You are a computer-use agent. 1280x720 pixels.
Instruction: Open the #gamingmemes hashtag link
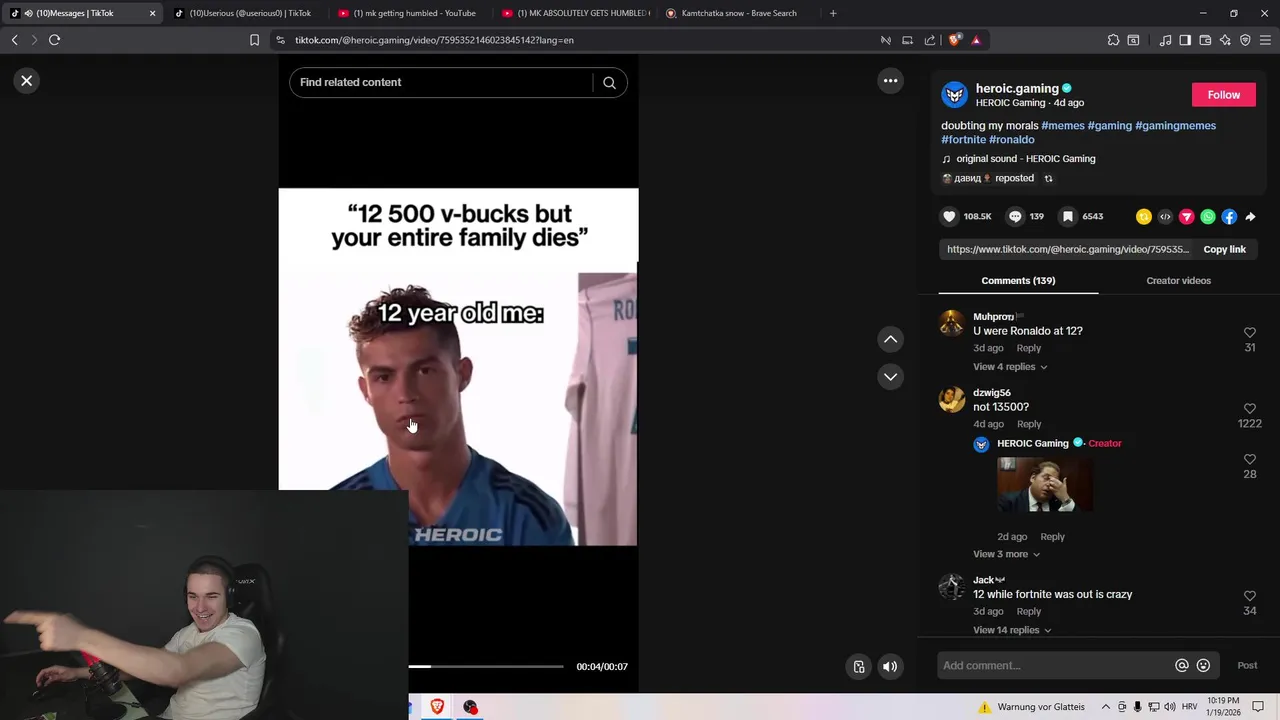[1175, 126]
